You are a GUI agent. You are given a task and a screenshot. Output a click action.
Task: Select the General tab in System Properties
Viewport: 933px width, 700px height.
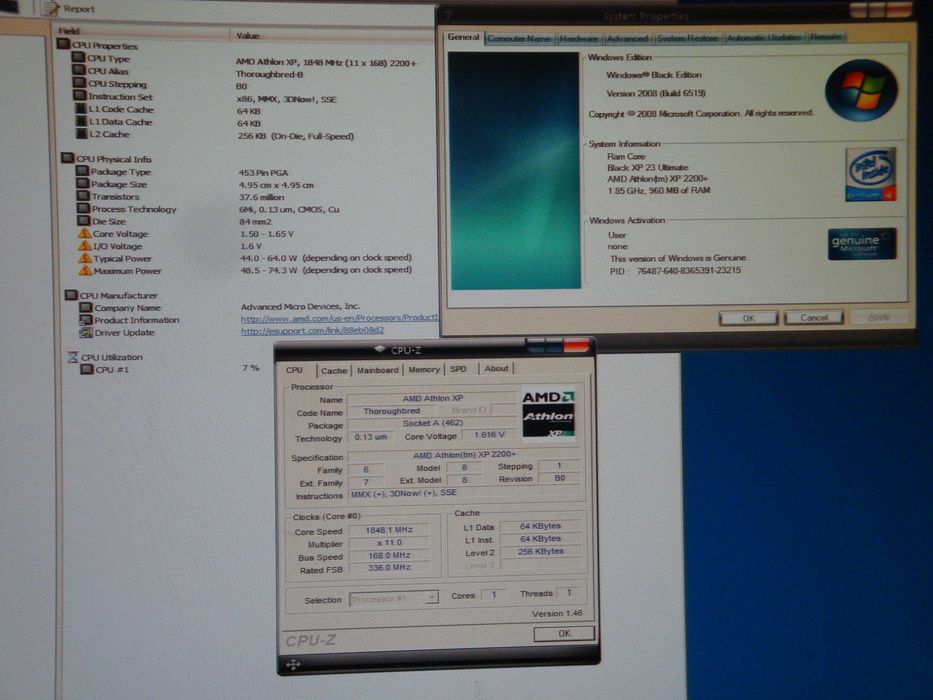coord(464,37)
